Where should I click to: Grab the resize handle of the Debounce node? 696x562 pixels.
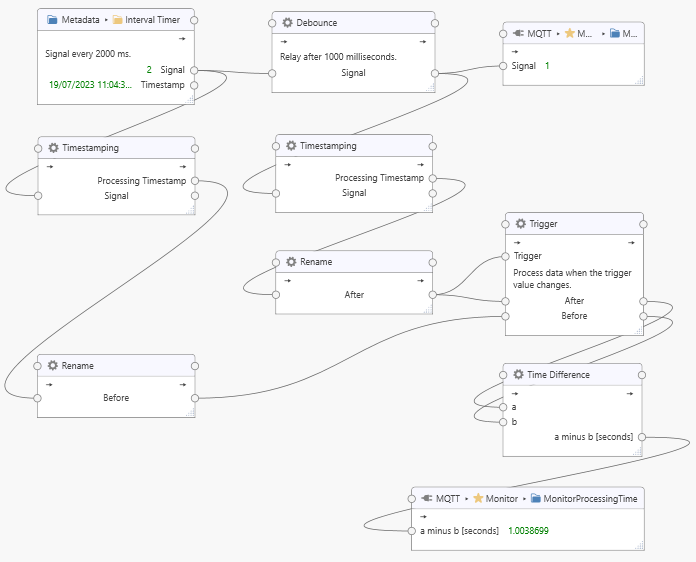click(x=430, y=87)
